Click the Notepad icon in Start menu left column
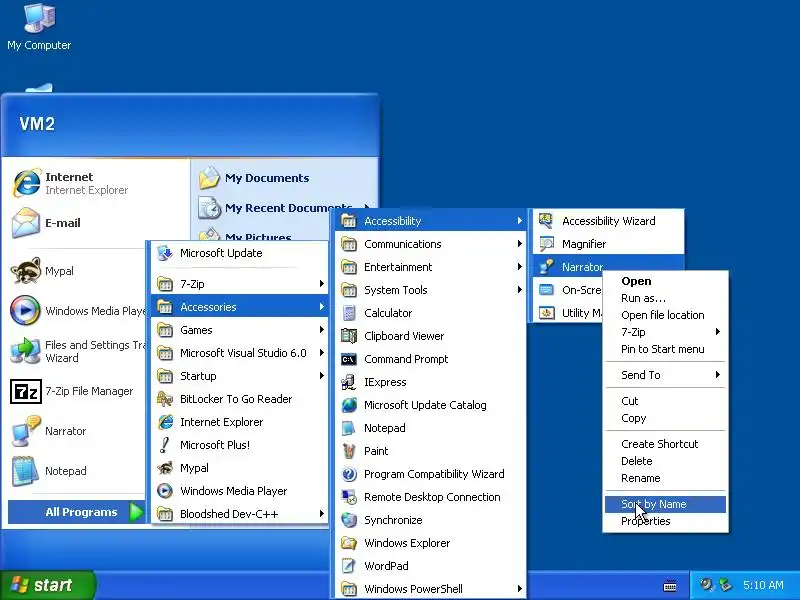Viewport: 800px width, 600px height. (x=26, y=471)
